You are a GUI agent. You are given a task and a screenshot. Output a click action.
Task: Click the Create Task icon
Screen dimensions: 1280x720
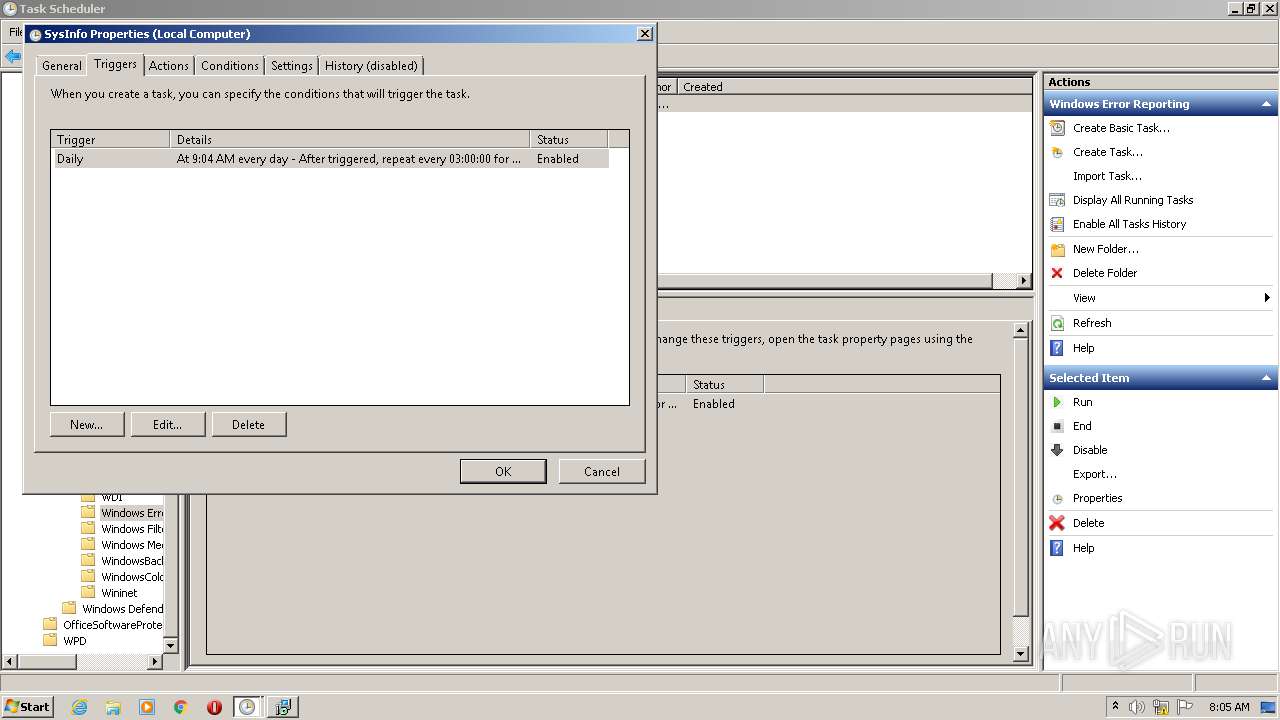1057,152
